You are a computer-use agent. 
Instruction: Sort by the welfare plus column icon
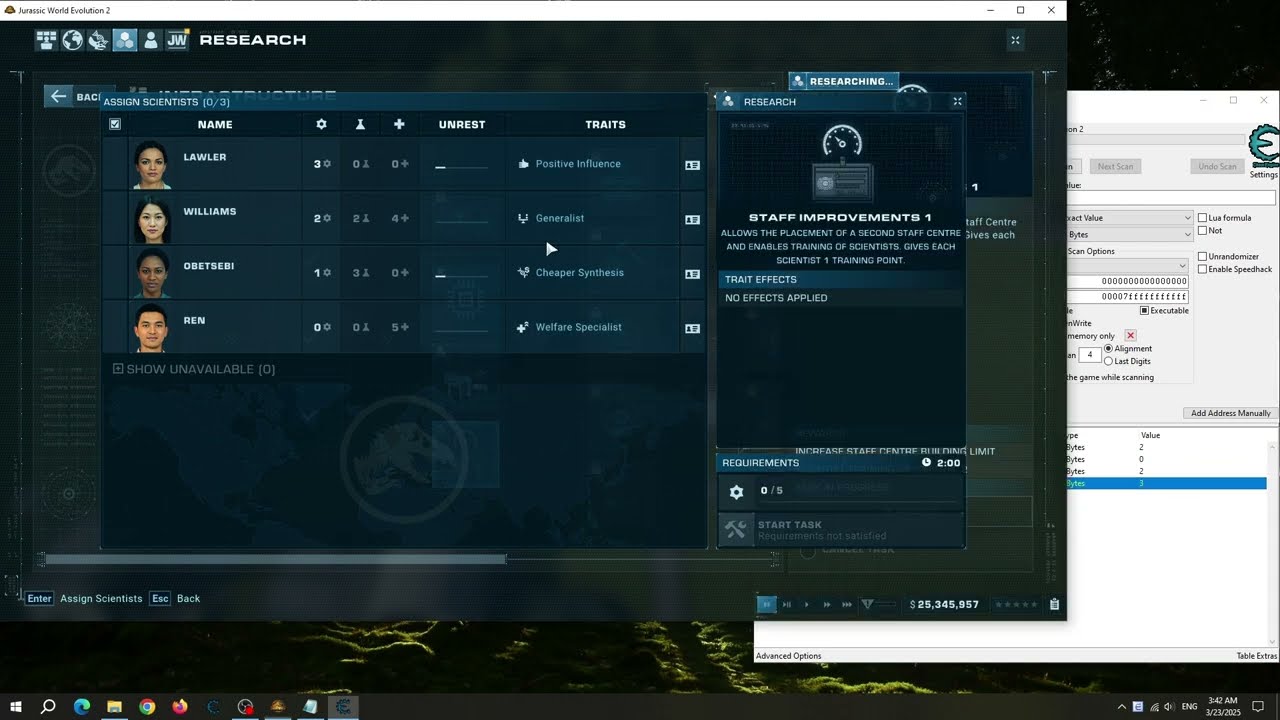(399, 124)
